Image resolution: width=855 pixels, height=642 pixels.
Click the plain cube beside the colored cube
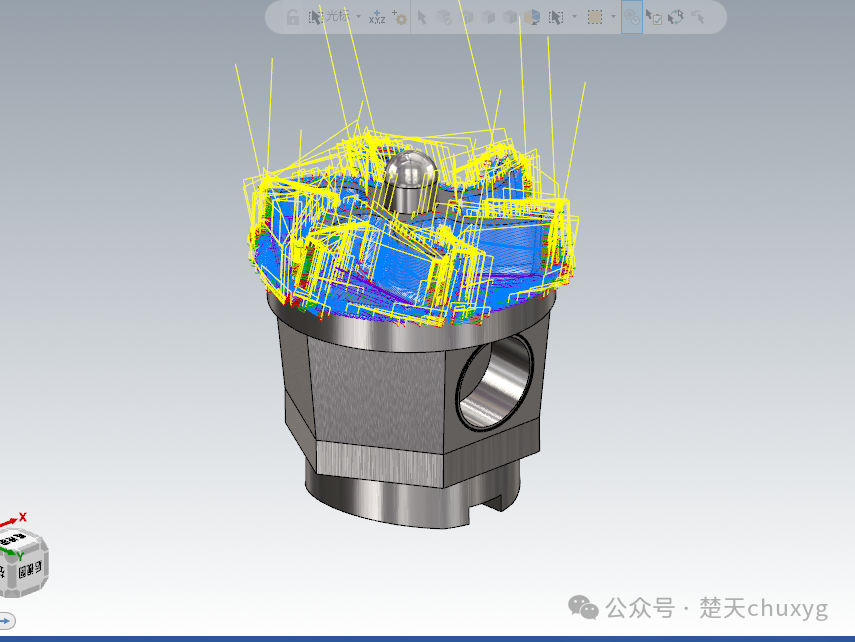(x=510, y=17)
